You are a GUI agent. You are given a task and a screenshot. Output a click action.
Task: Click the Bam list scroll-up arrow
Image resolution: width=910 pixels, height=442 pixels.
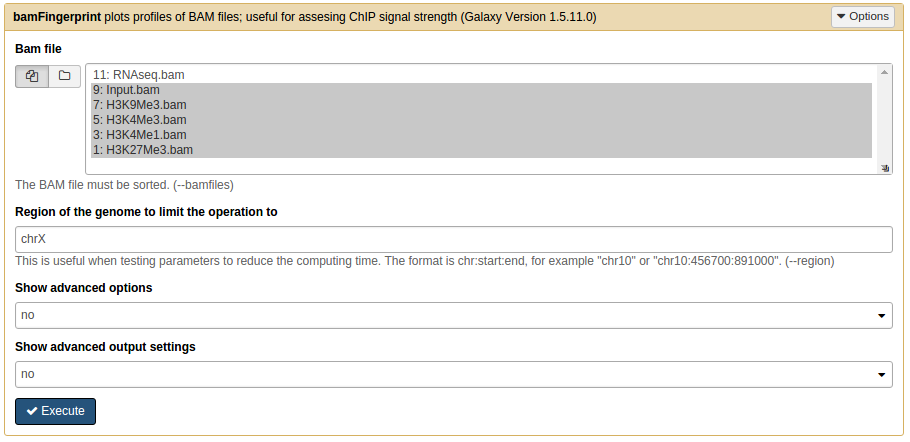tap(885, 72)
